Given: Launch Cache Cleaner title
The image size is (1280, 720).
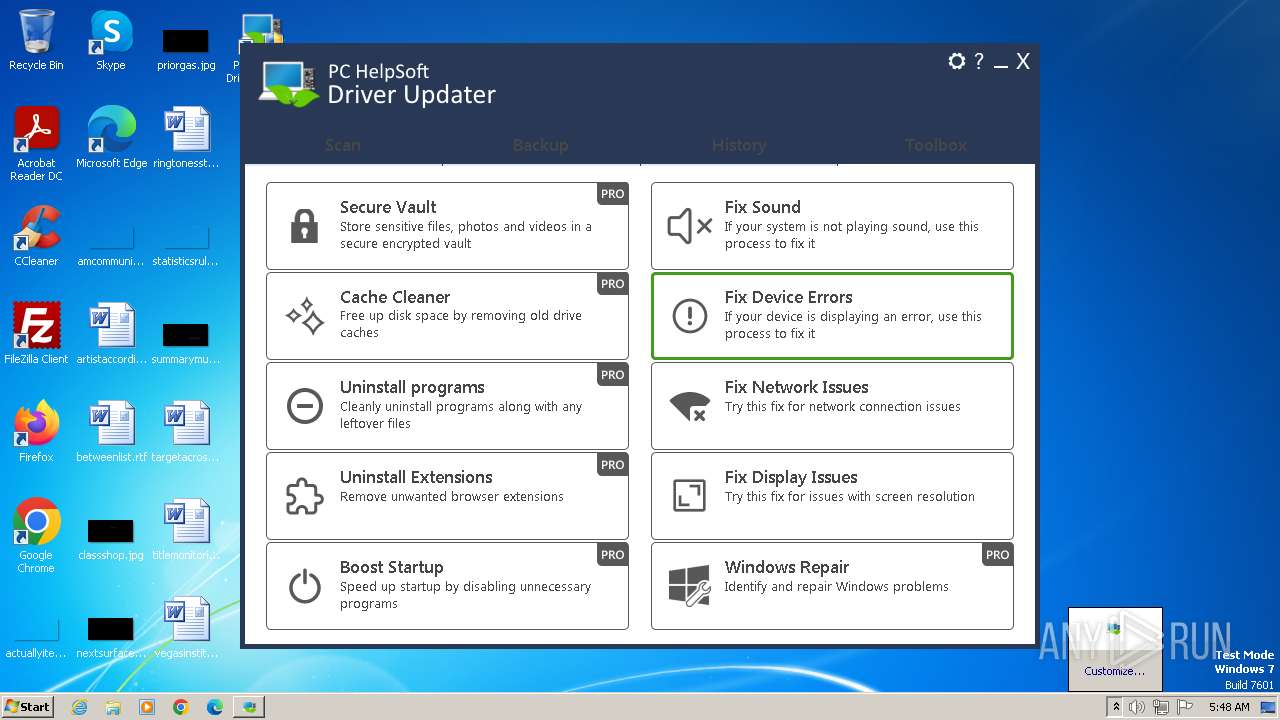Looking at the screenshot, I should tap(395, 297).
